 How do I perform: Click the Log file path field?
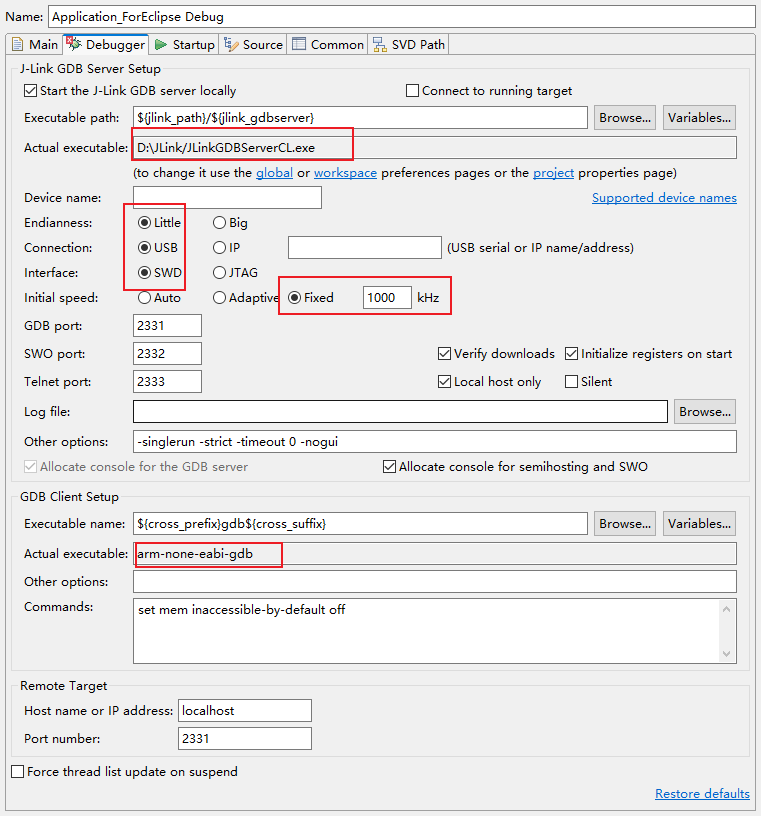click(x=400, y=412)
